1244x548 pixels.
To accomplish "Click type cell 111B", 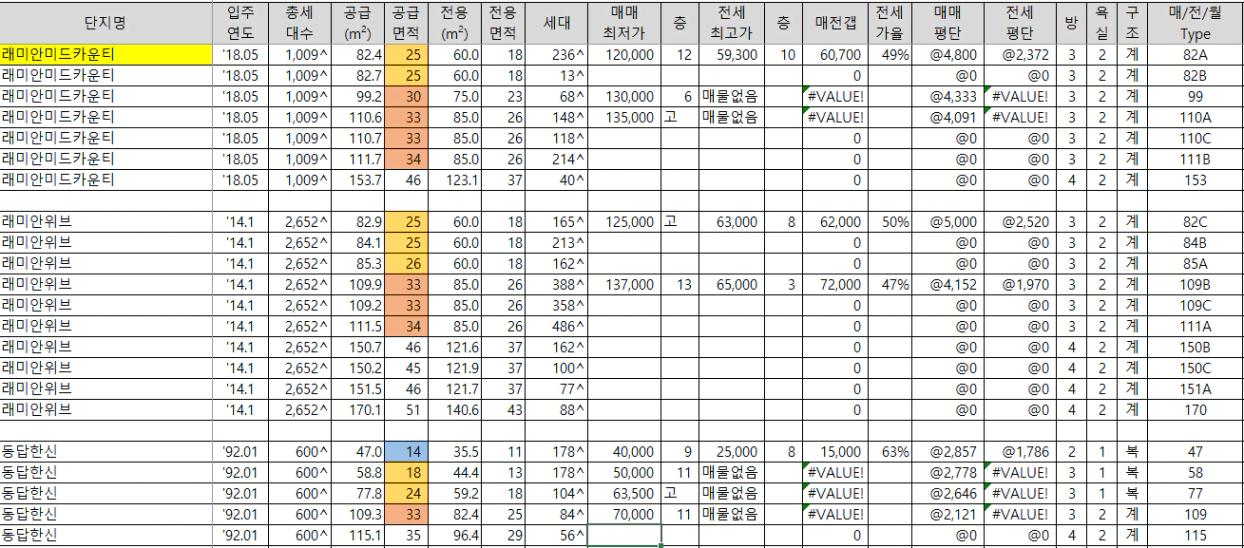I will (1194, 159).
